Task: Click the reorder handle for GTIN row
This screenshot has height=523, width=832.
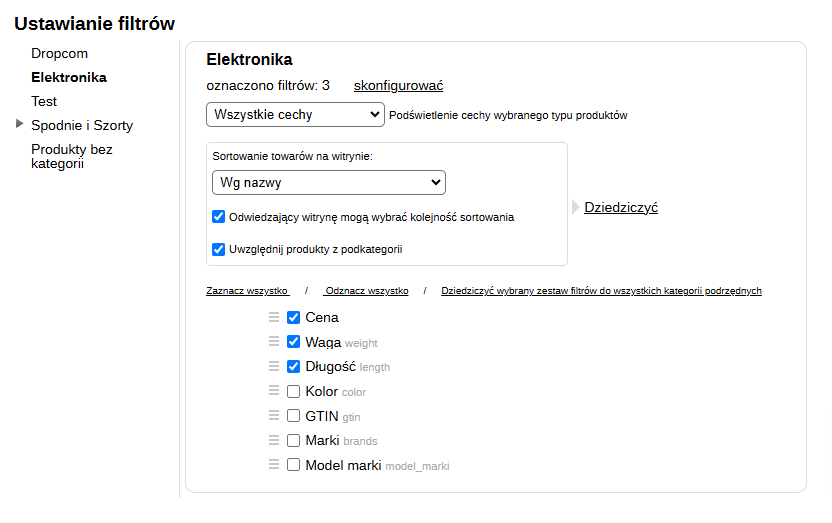Action: coord(273,415)
